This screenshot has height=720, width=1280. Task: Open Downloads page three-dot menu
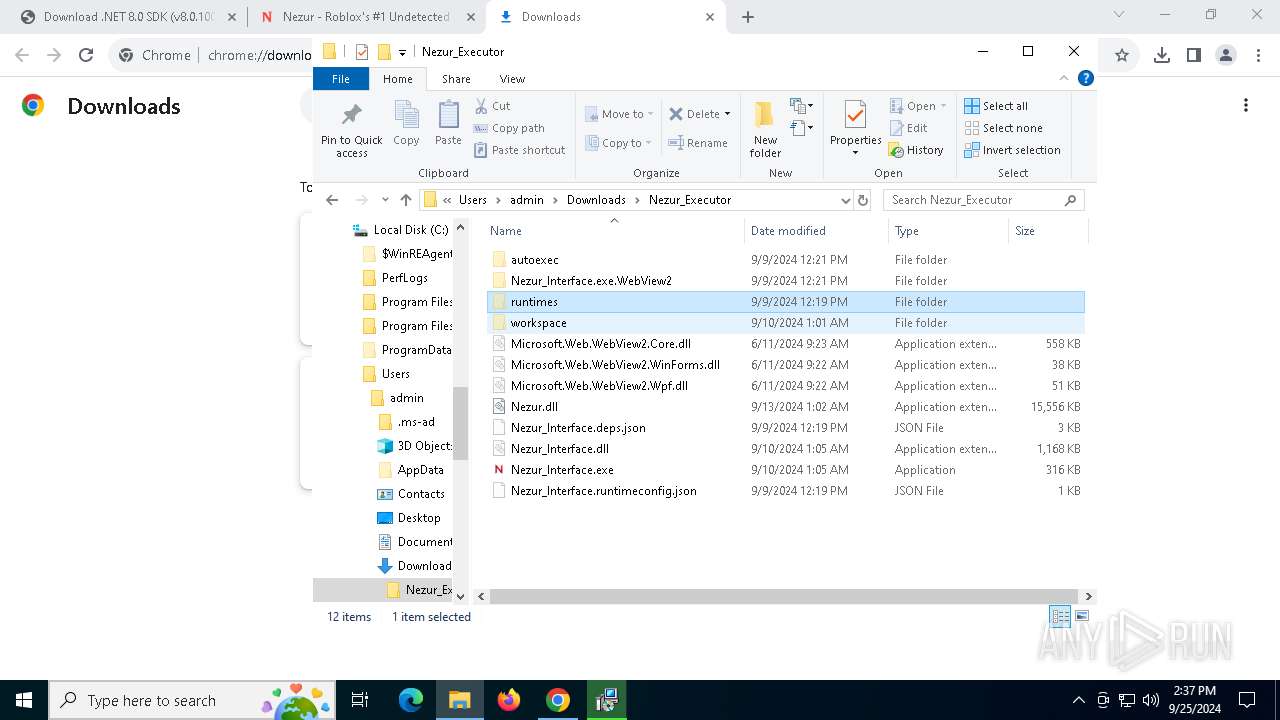1245,105
